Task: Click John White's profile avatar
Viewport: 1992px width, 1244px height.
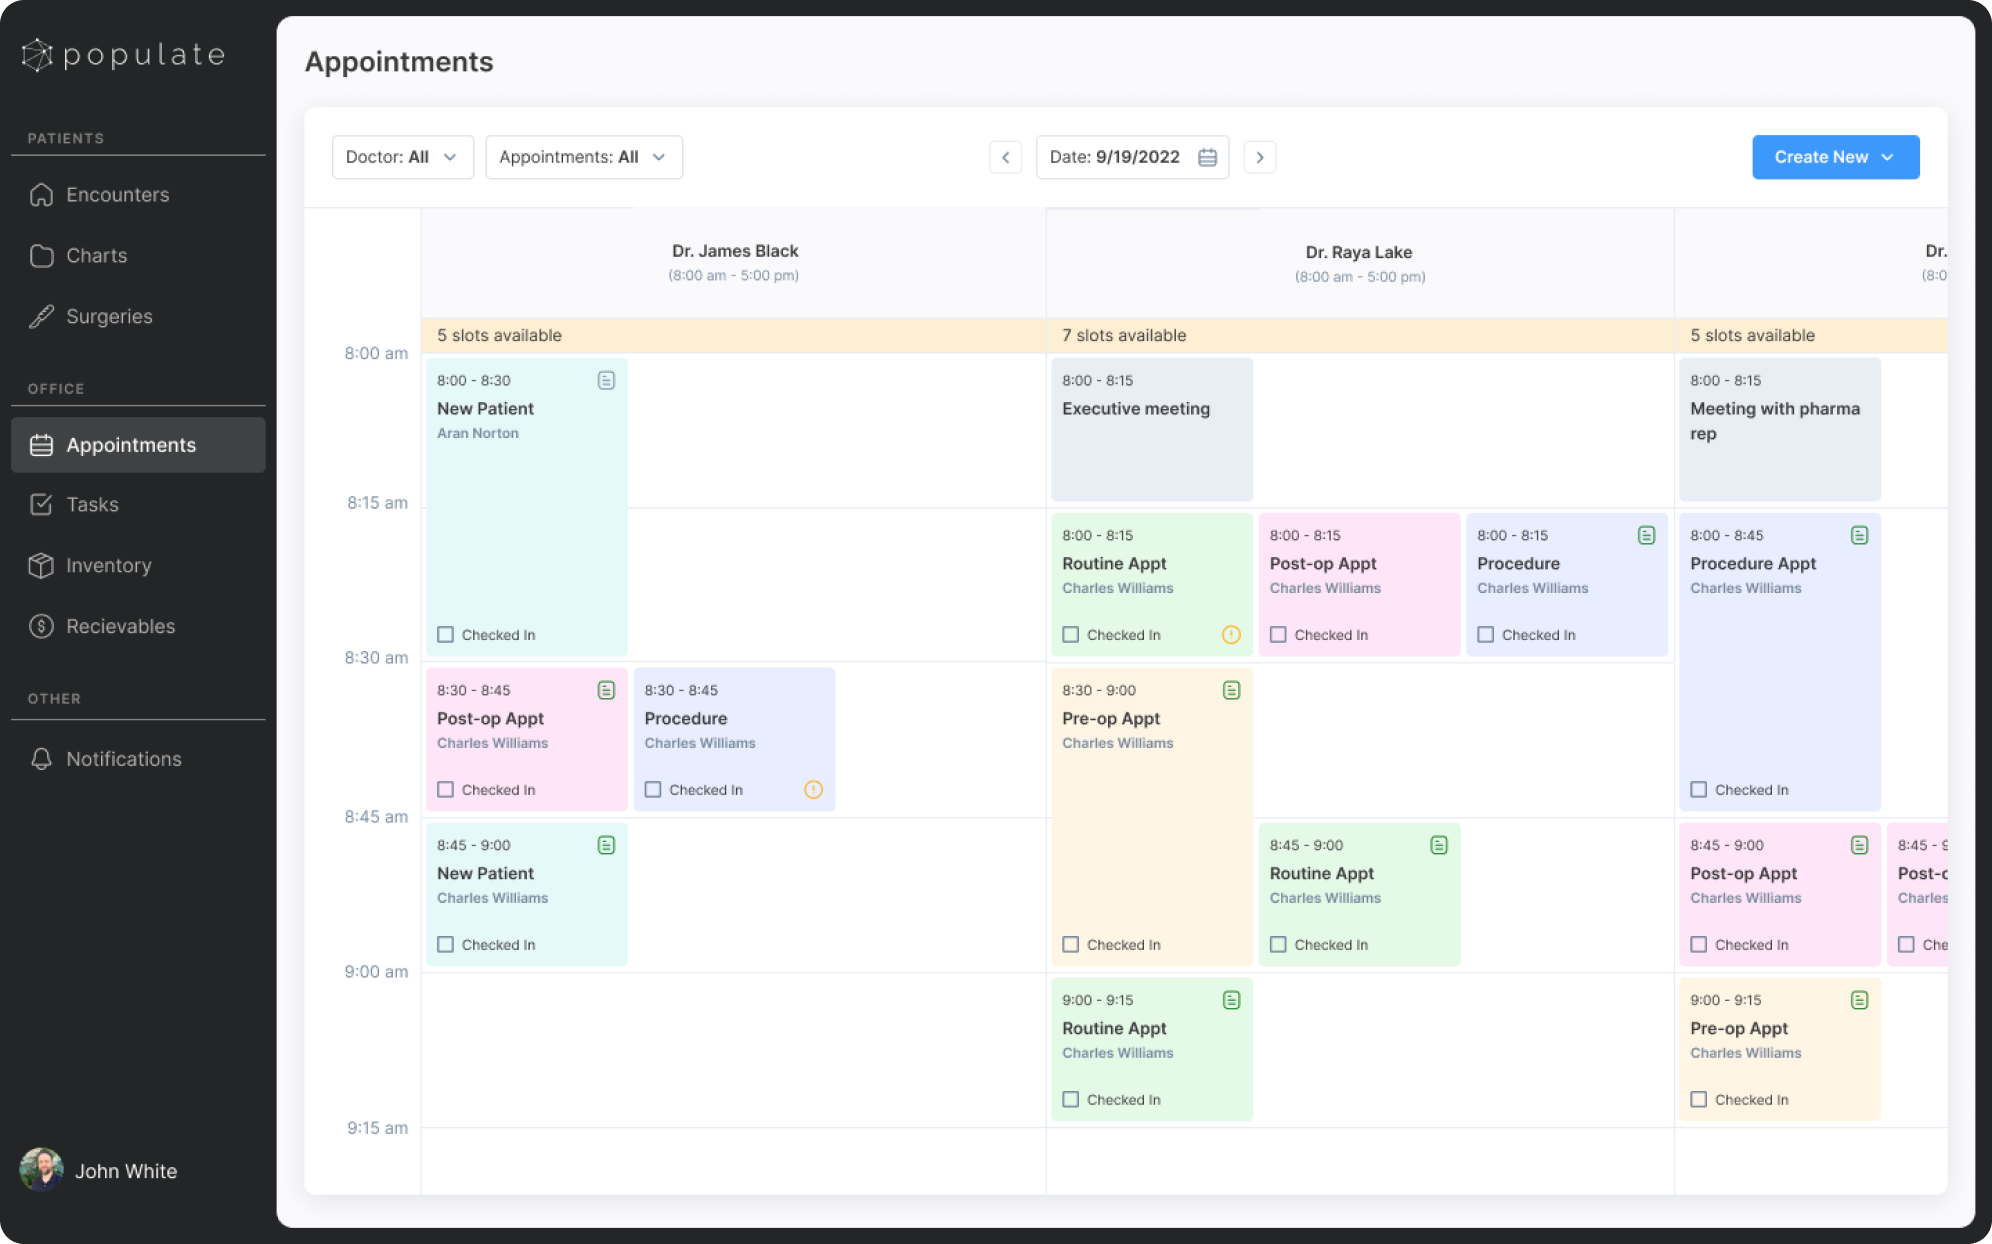Action: coord(40,1171)
